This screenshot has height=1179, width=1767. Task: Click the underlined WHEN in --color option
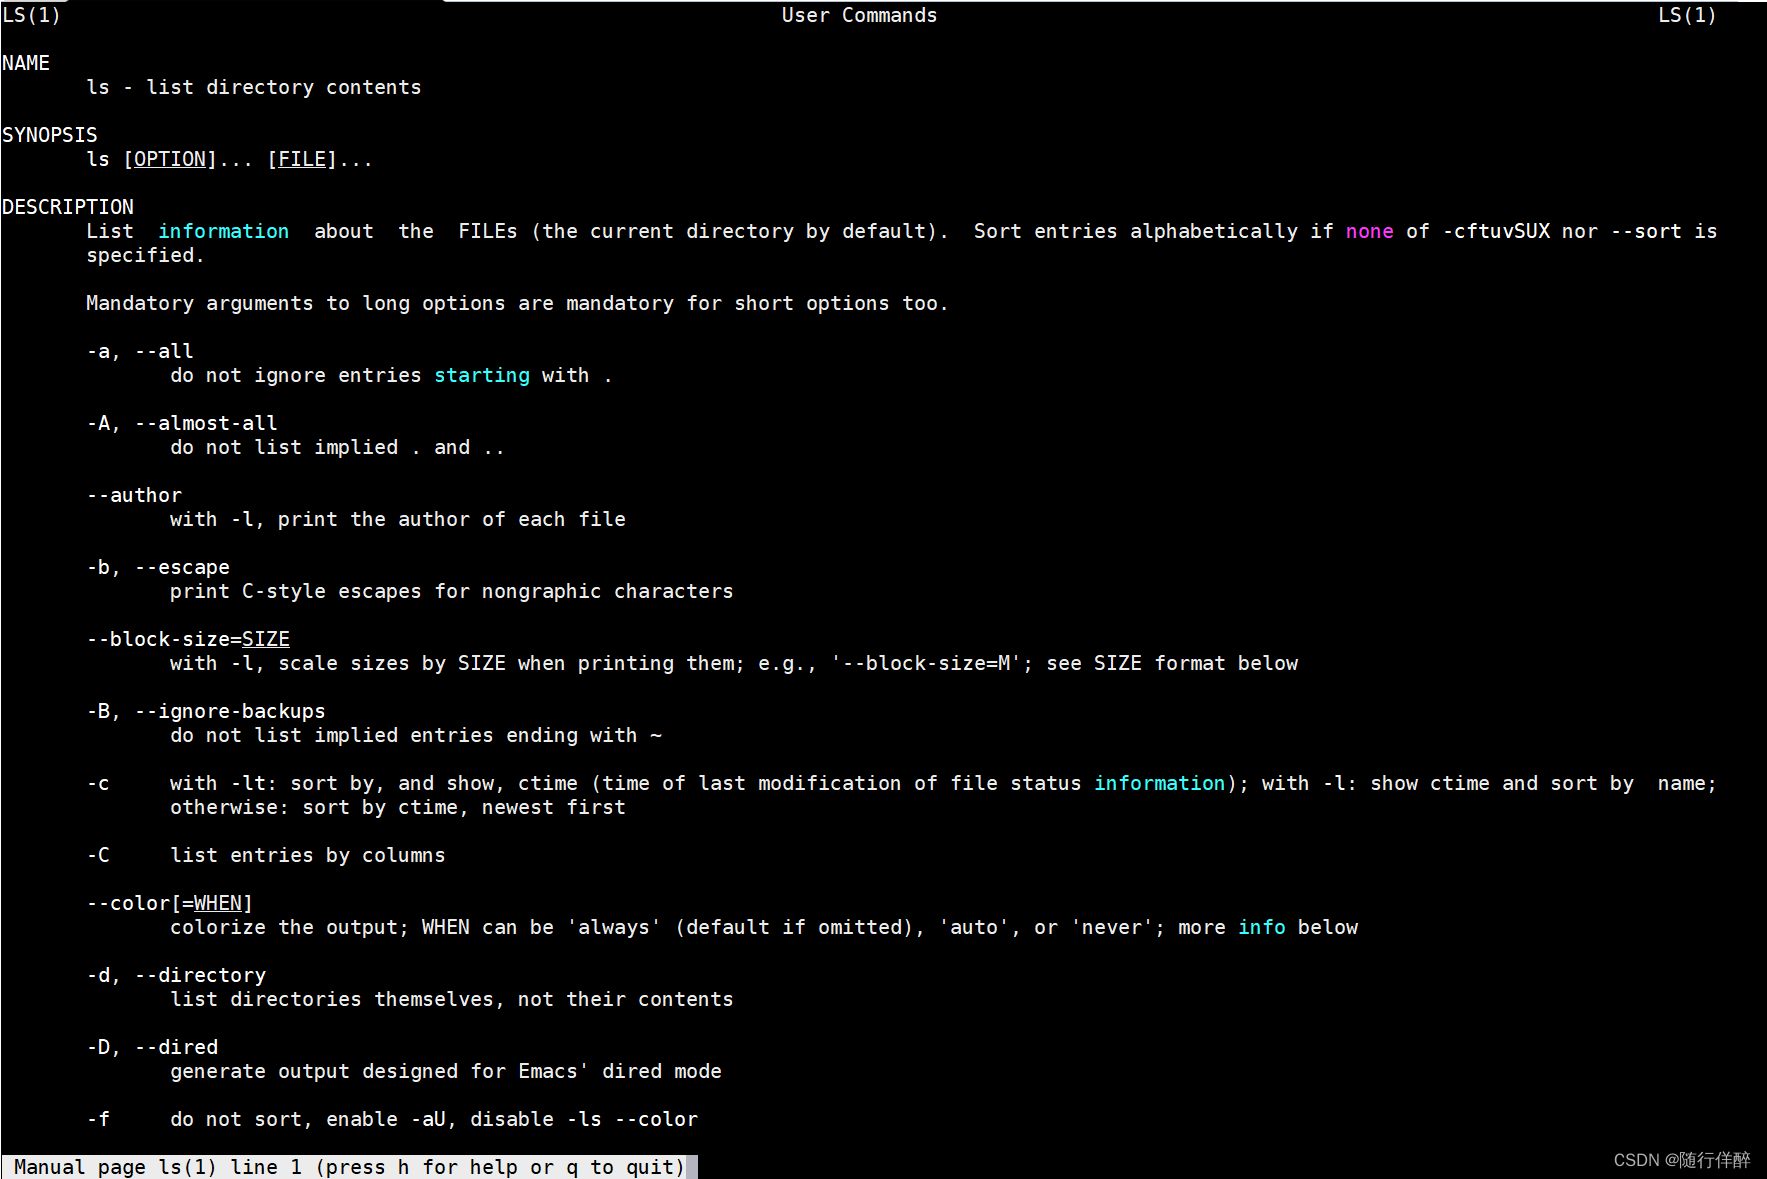[218, 903]
